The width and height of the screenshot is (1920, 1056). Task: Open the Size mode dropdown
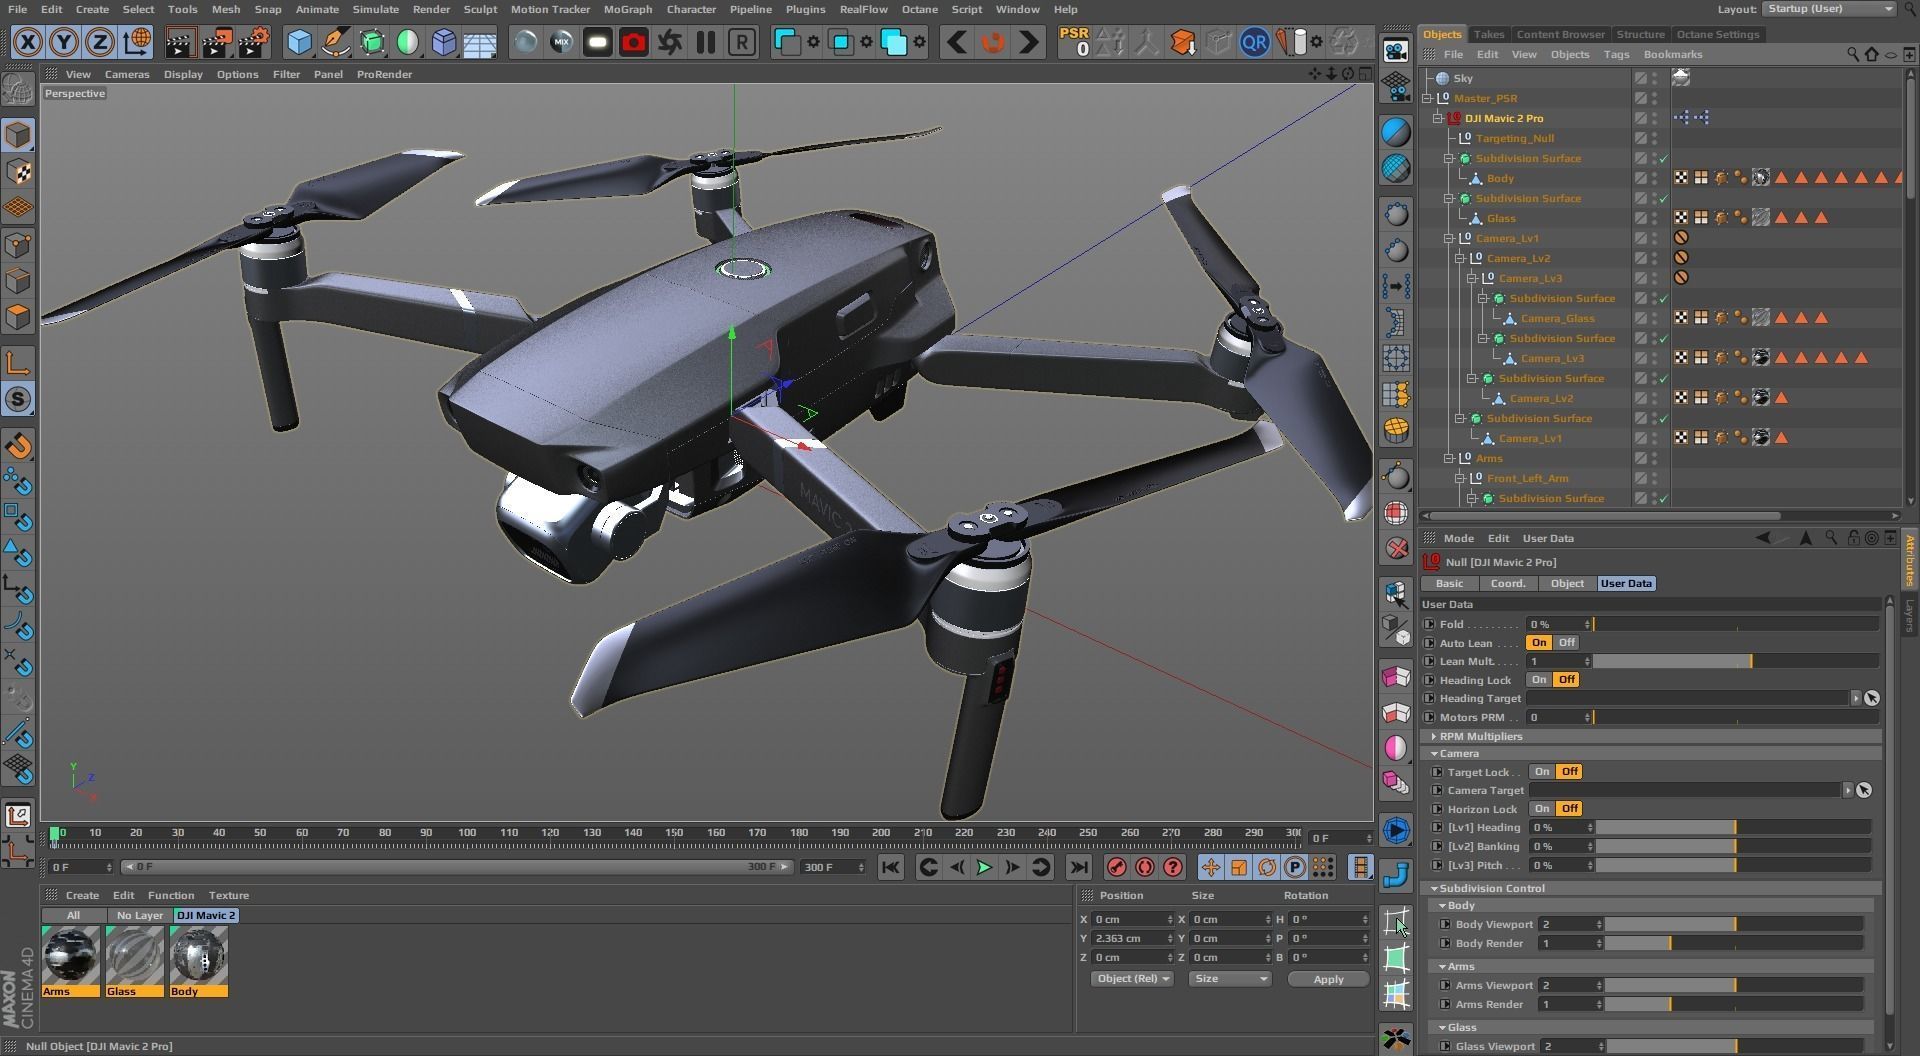pyautogui.click(x=1230, y=979)
